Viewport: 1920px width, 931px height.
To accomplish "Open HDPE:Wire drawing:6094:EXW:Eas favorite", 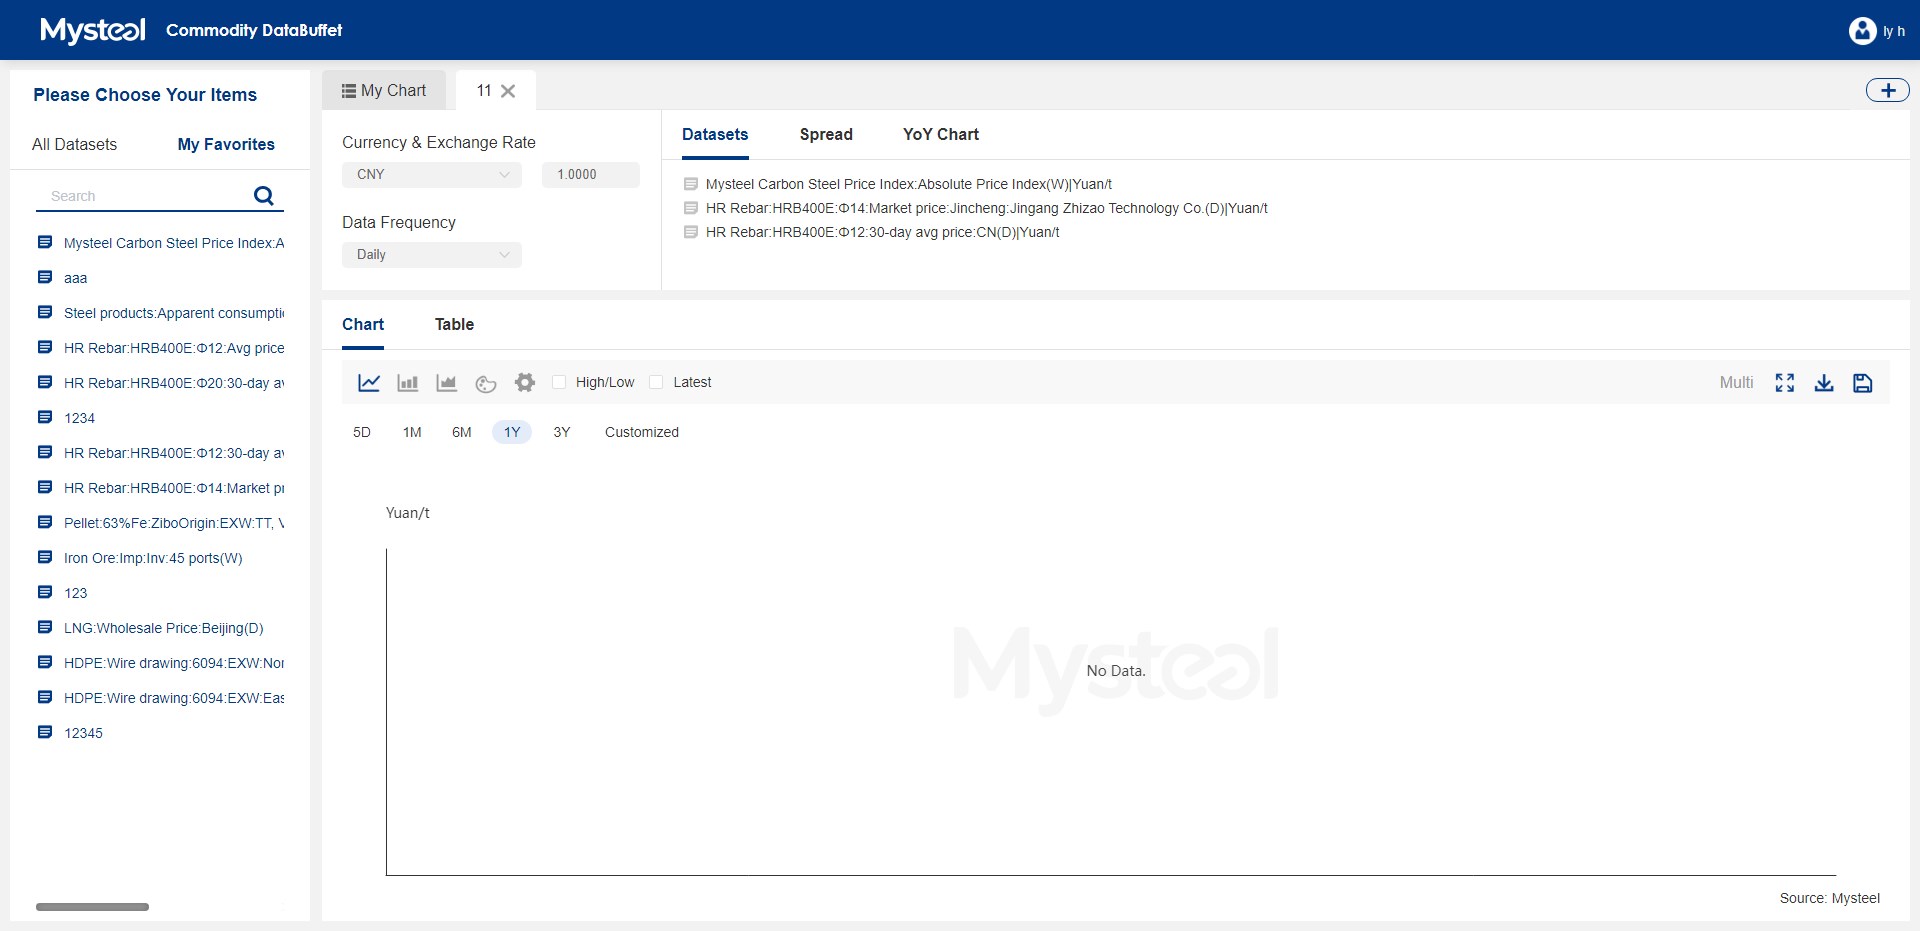I will [174, 698].
